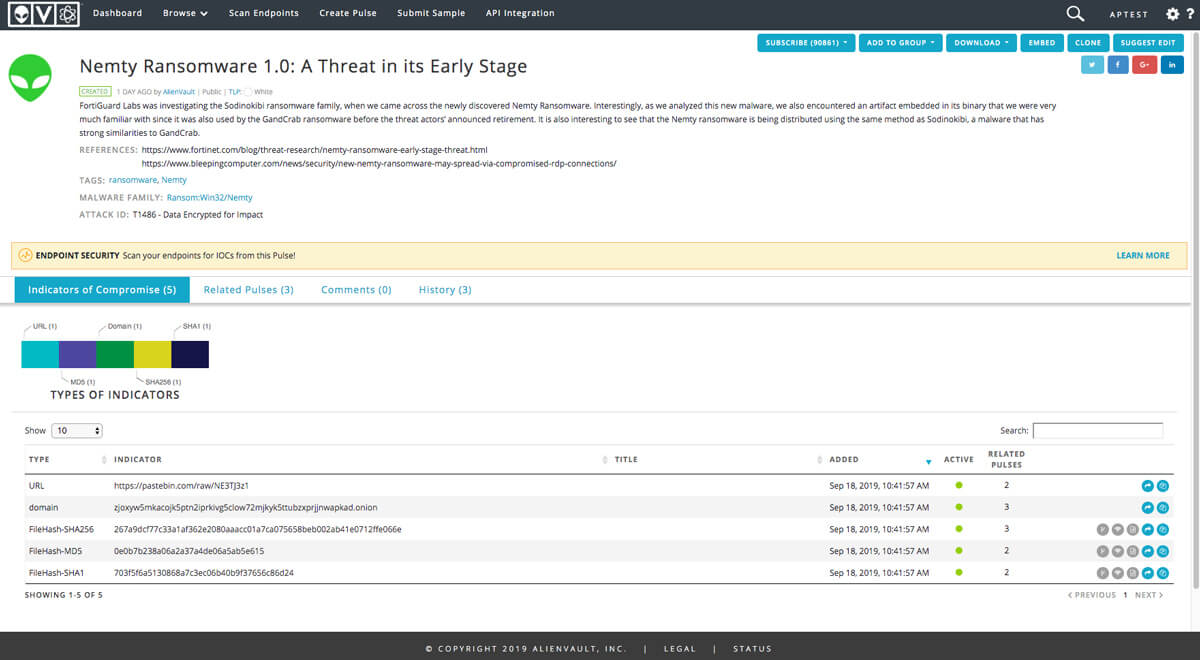Go to Dashboard

point(117,14)
